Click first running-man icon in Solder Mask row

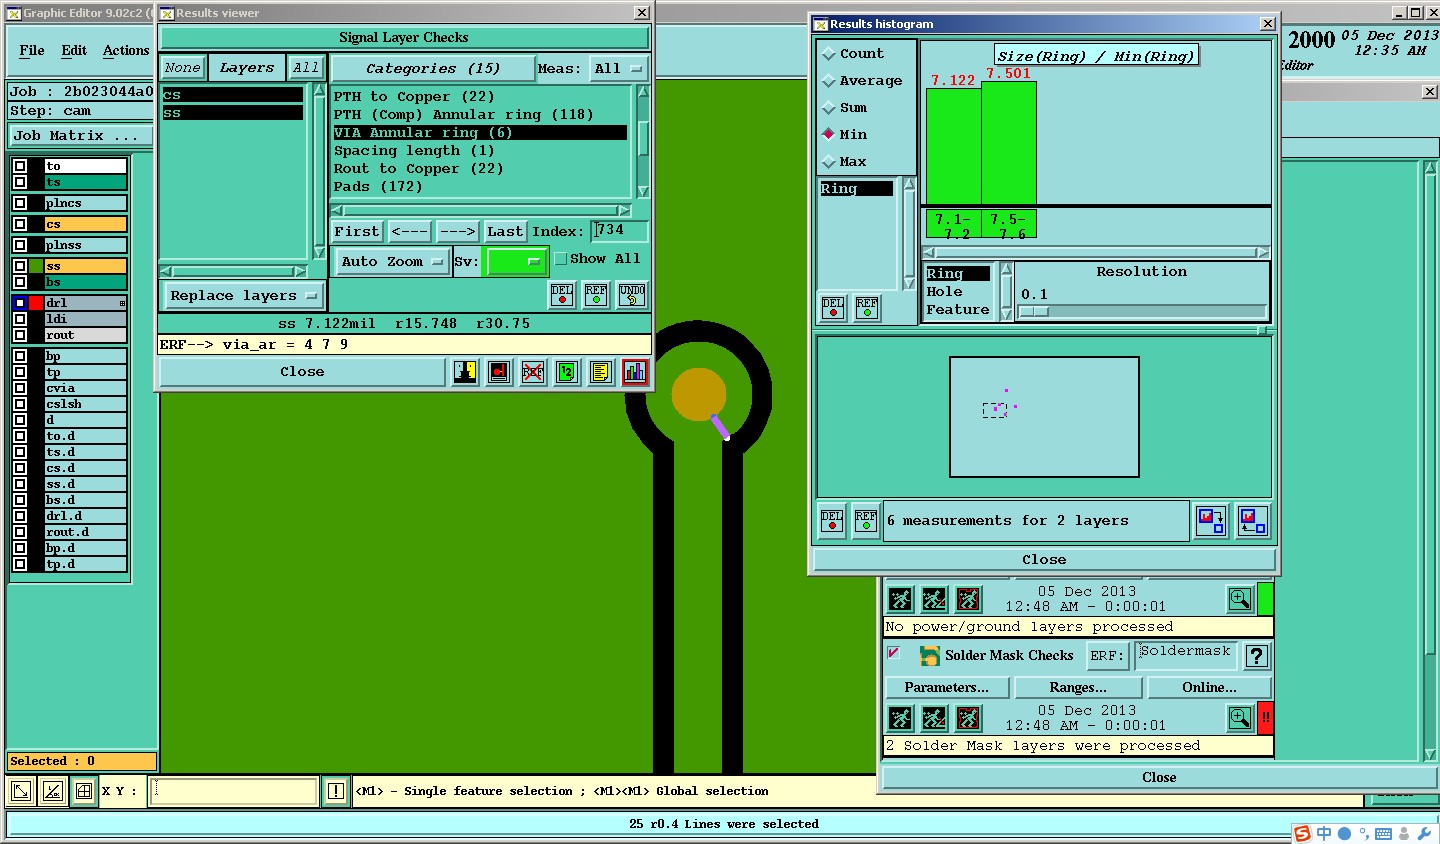pos(900,718)
